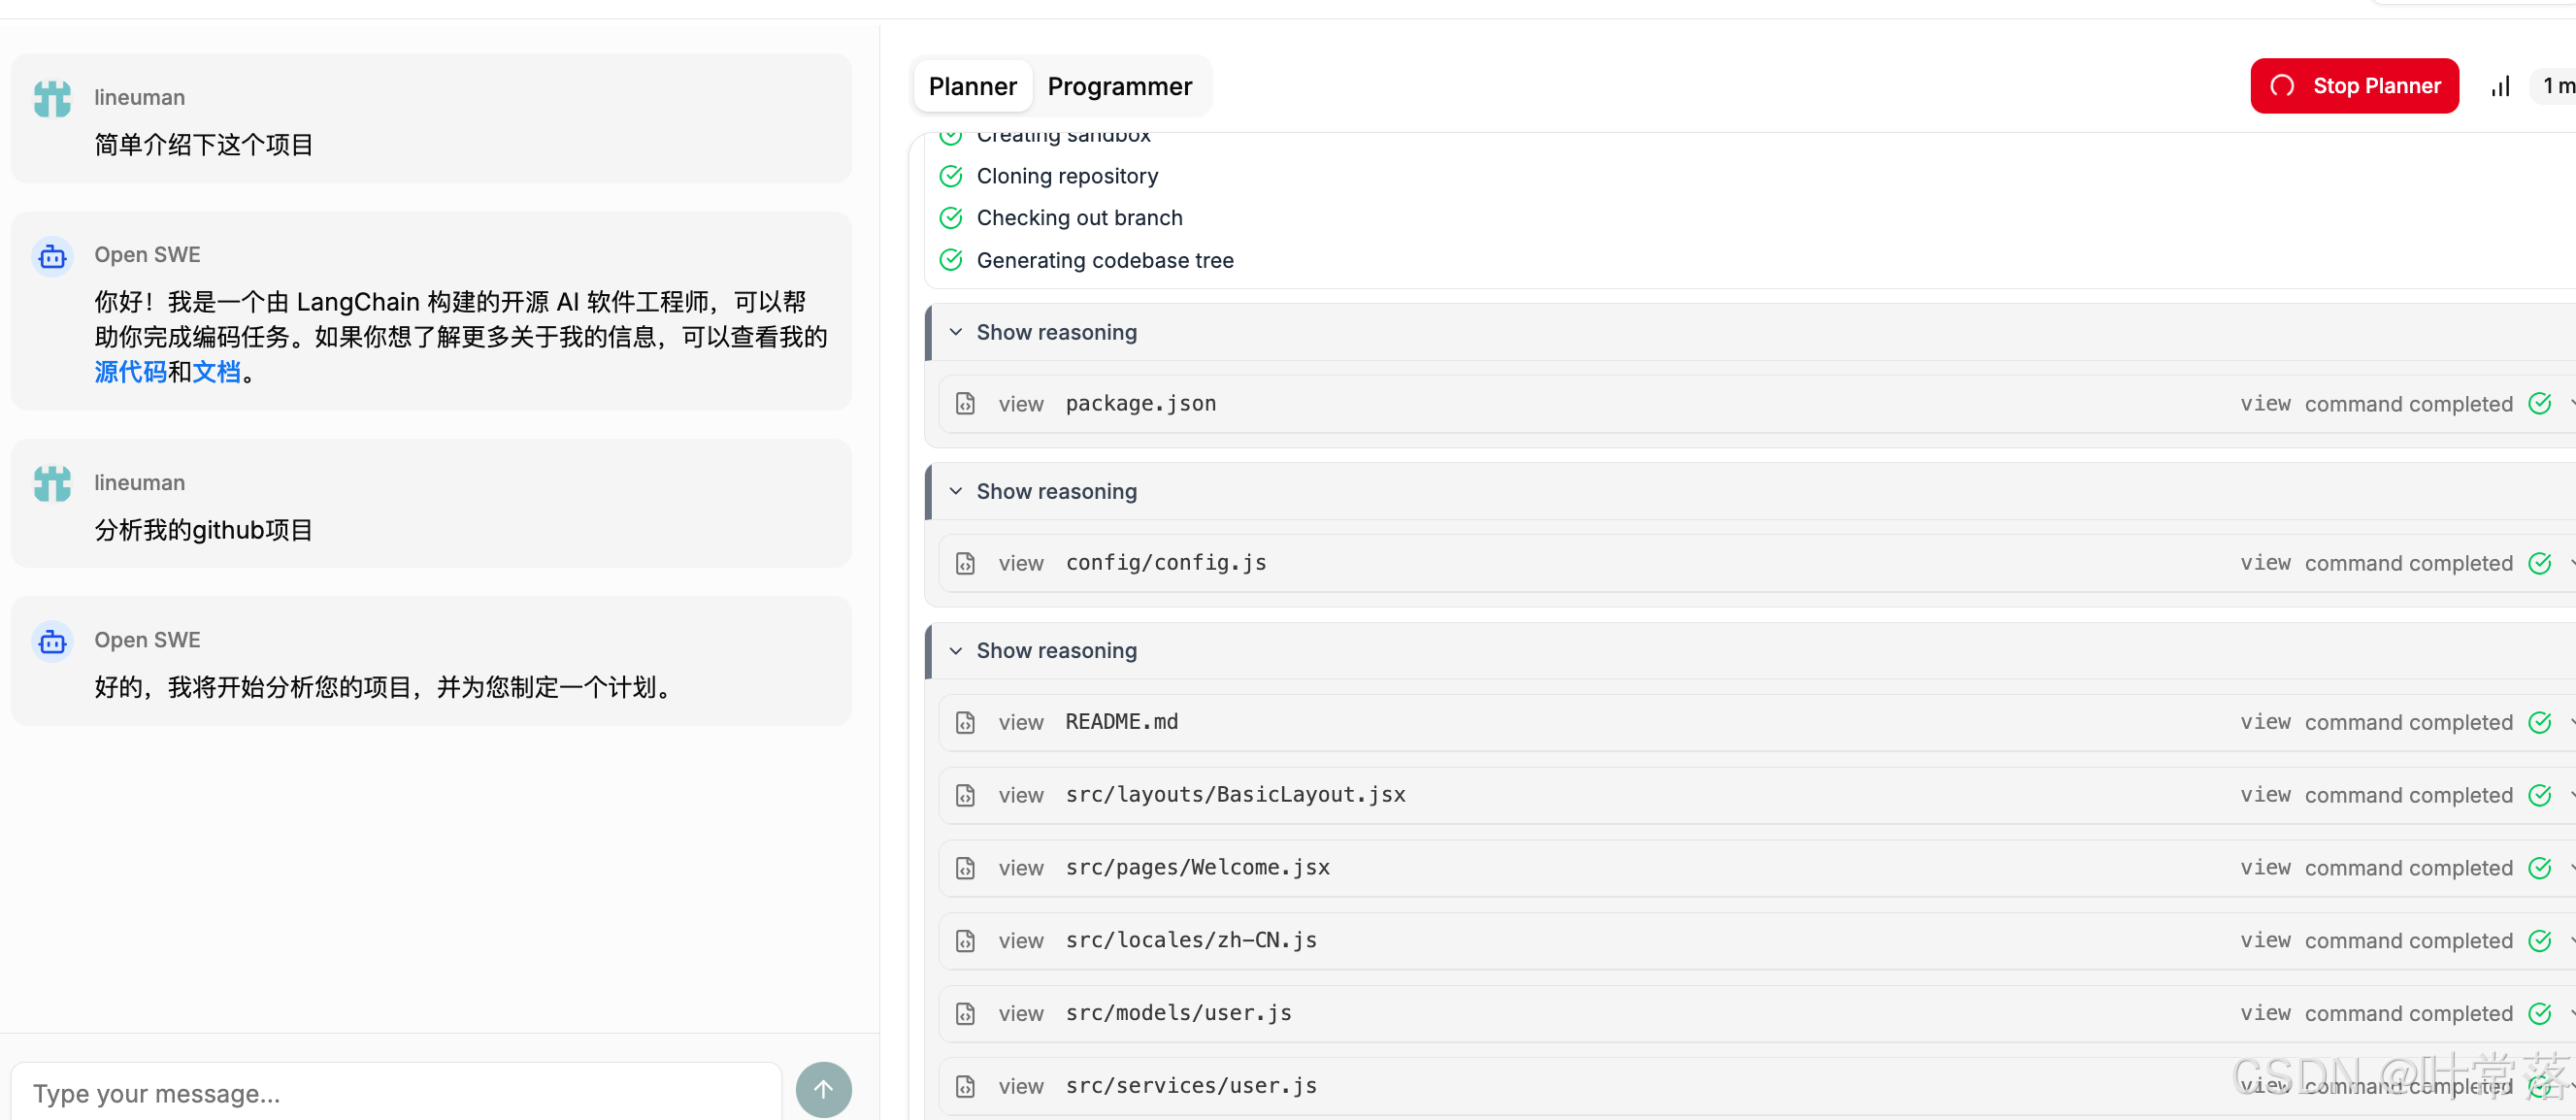Image resolution: width=2576 pixels, height=1120 pixels.
Task: Click the completed check for config/config.js
Action: tap(2539, 563)
